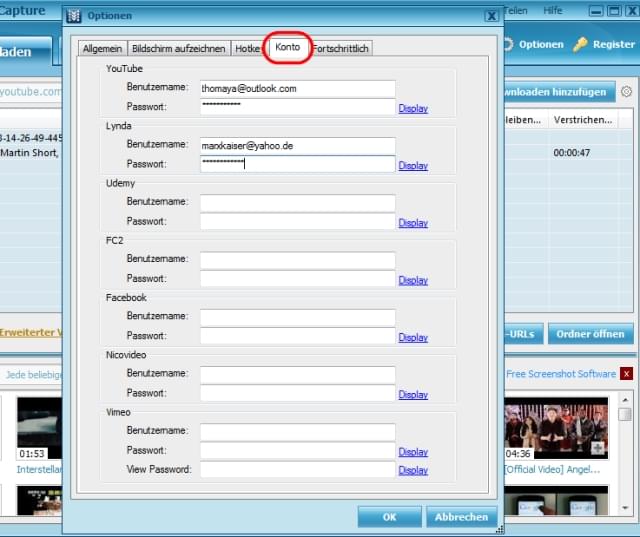
Task: Click Facebook Passwort field
Action: (x=298, y=336)
